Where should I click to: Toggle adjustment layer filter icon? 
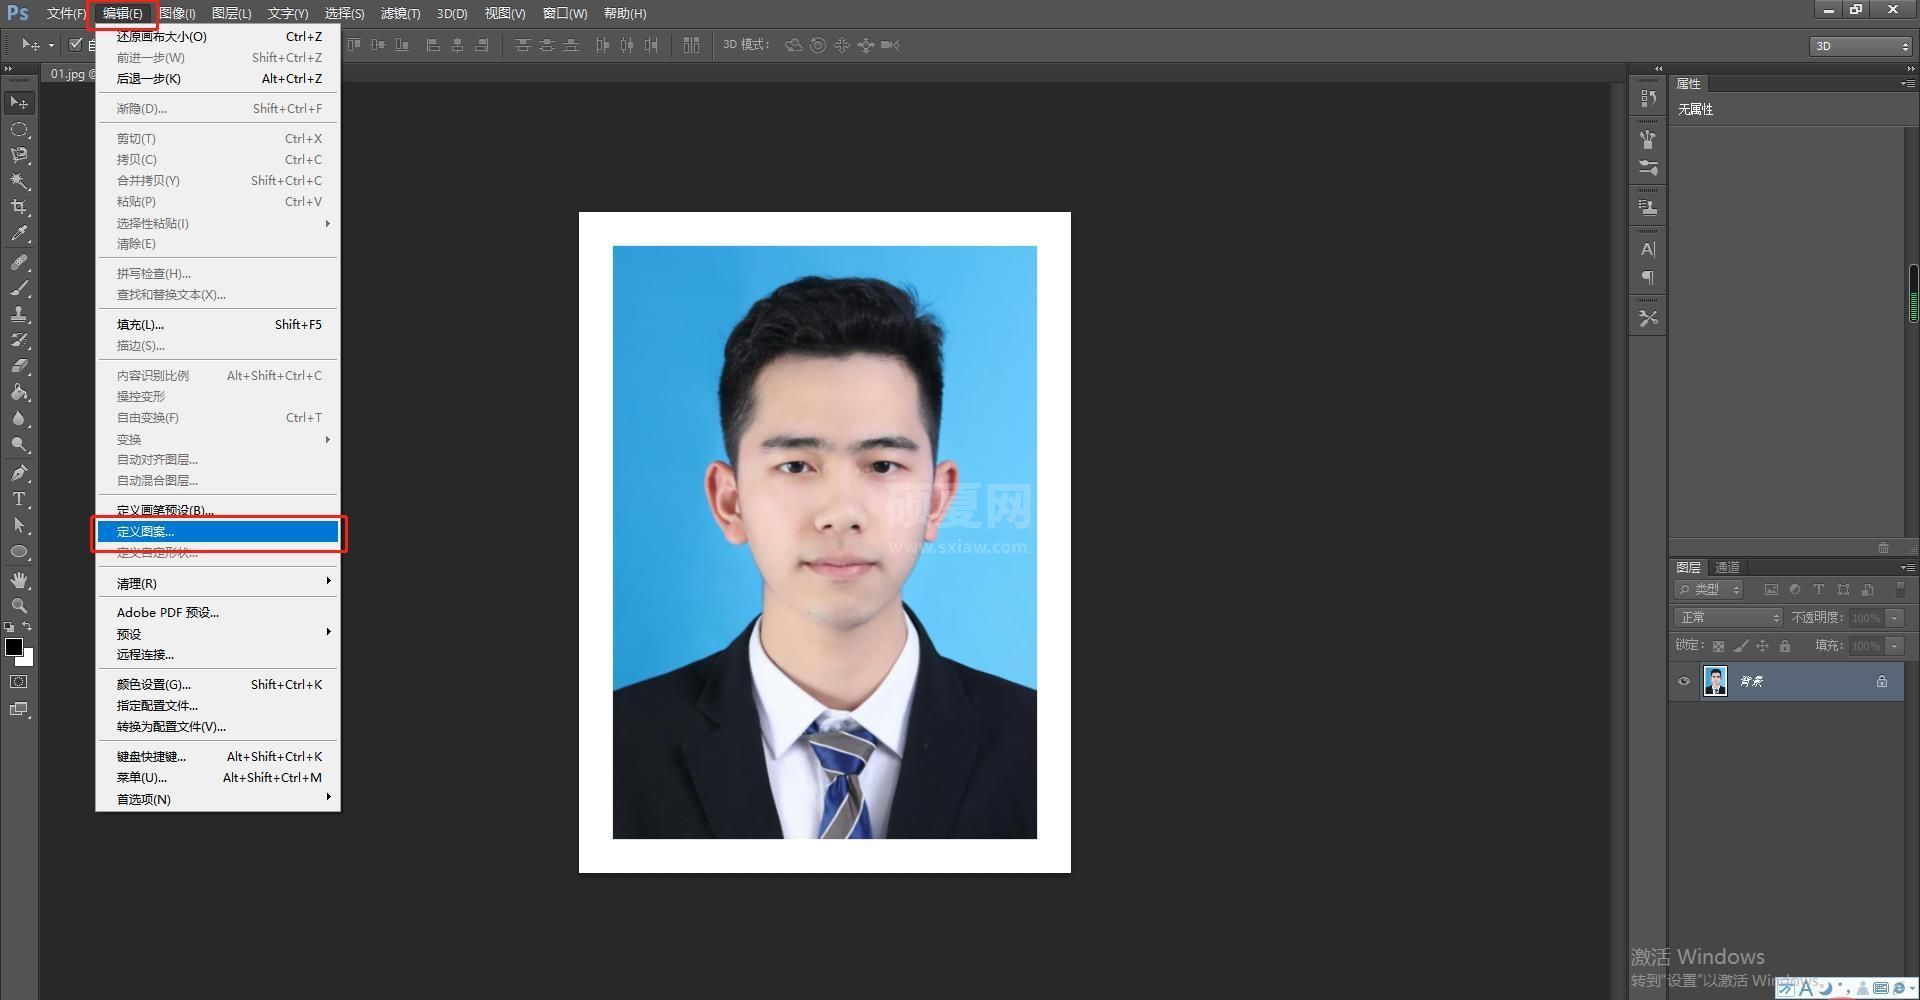[x=1795, y=590]
